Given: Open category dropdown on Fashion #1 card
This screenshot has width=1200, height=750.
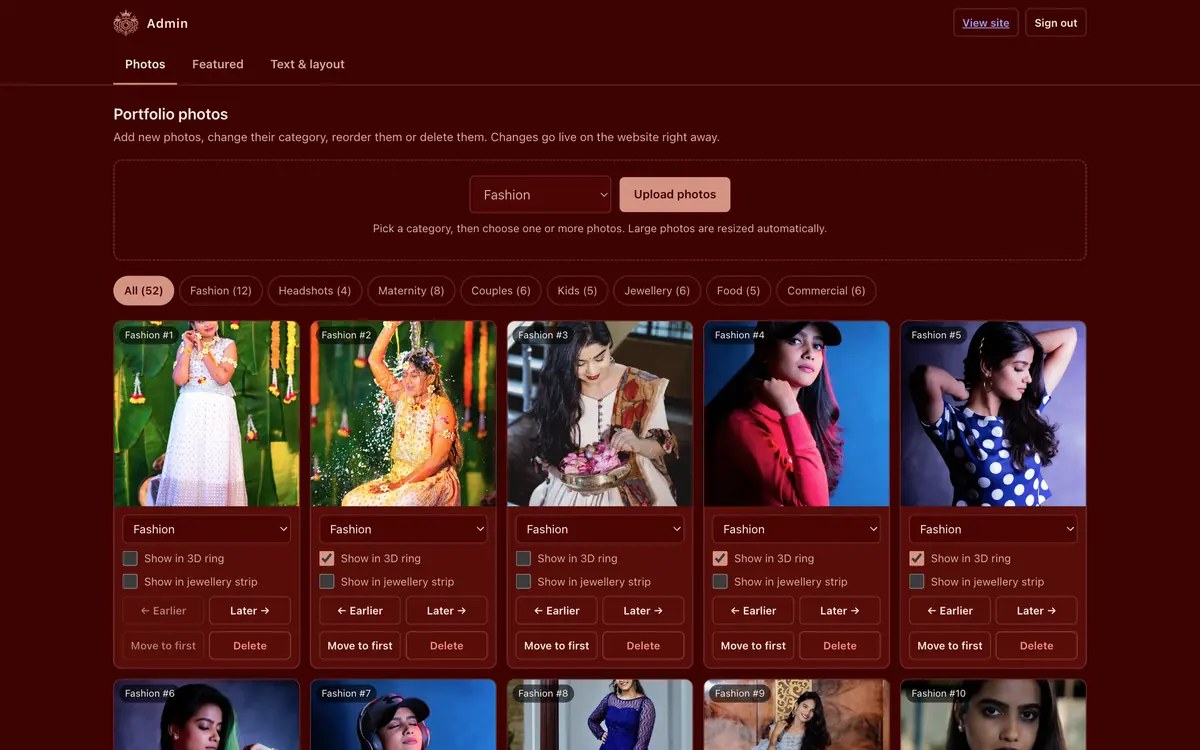Looking at the screenshot, I should click(x=207, y=529).
